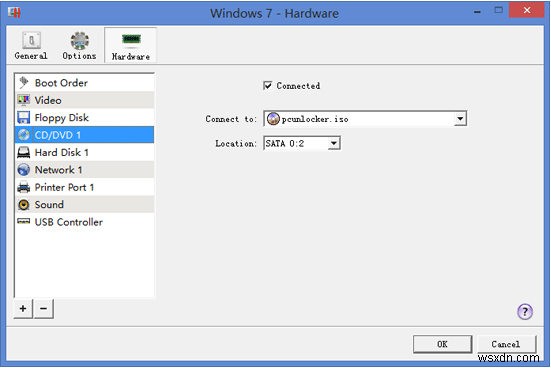Viewport: 551px width, 368px height.
Task: Minimize the Windows 7 - Hardware window
Action: pos(477,12)
